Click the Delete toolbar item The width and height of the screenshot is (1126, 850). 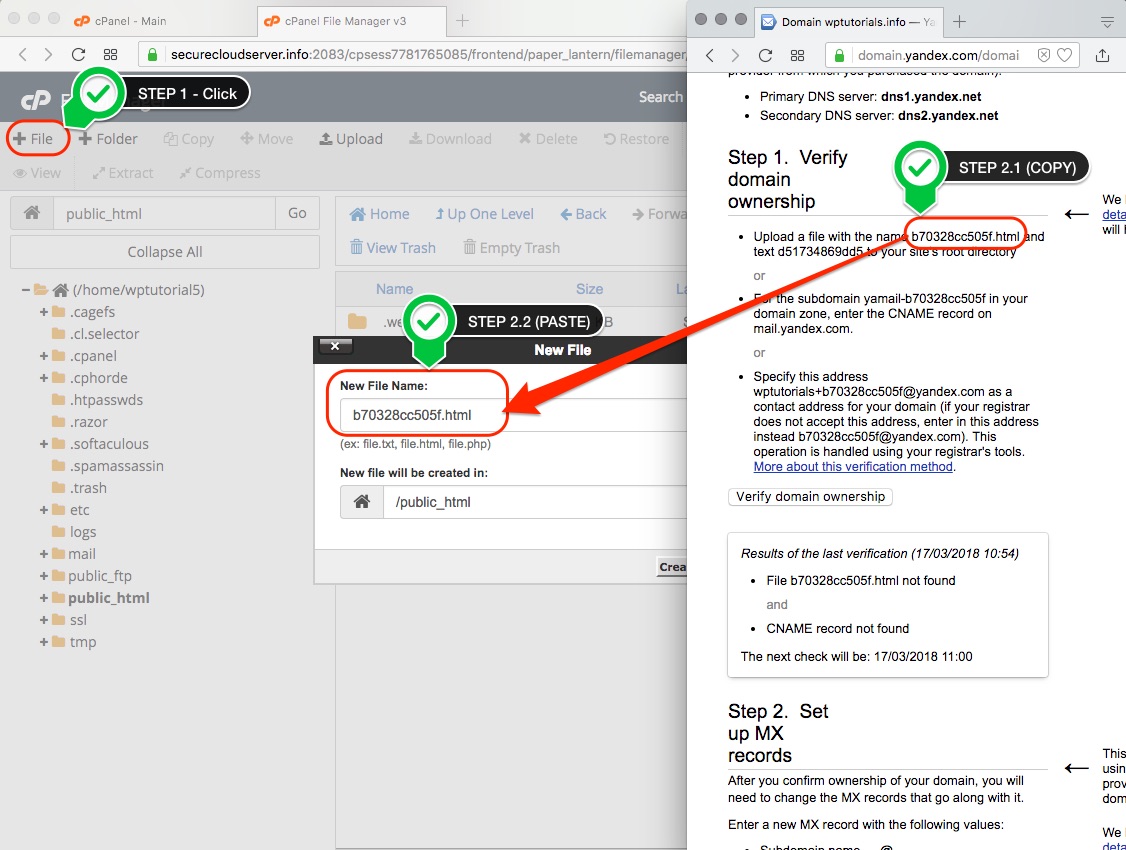[x=548, y=139]
